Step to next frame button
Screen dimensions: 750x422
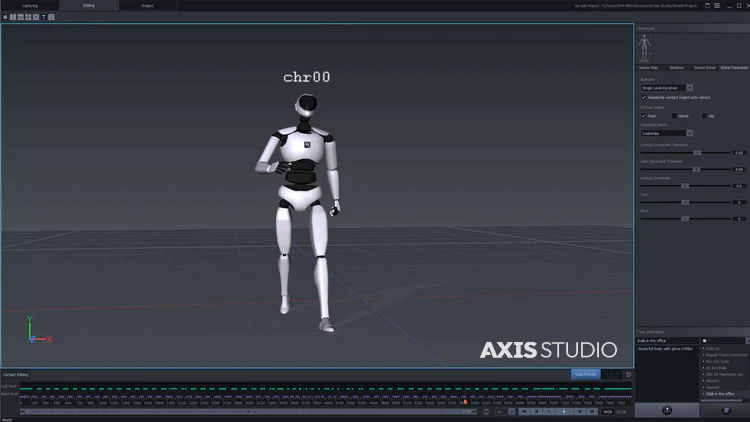click(580, 411)
